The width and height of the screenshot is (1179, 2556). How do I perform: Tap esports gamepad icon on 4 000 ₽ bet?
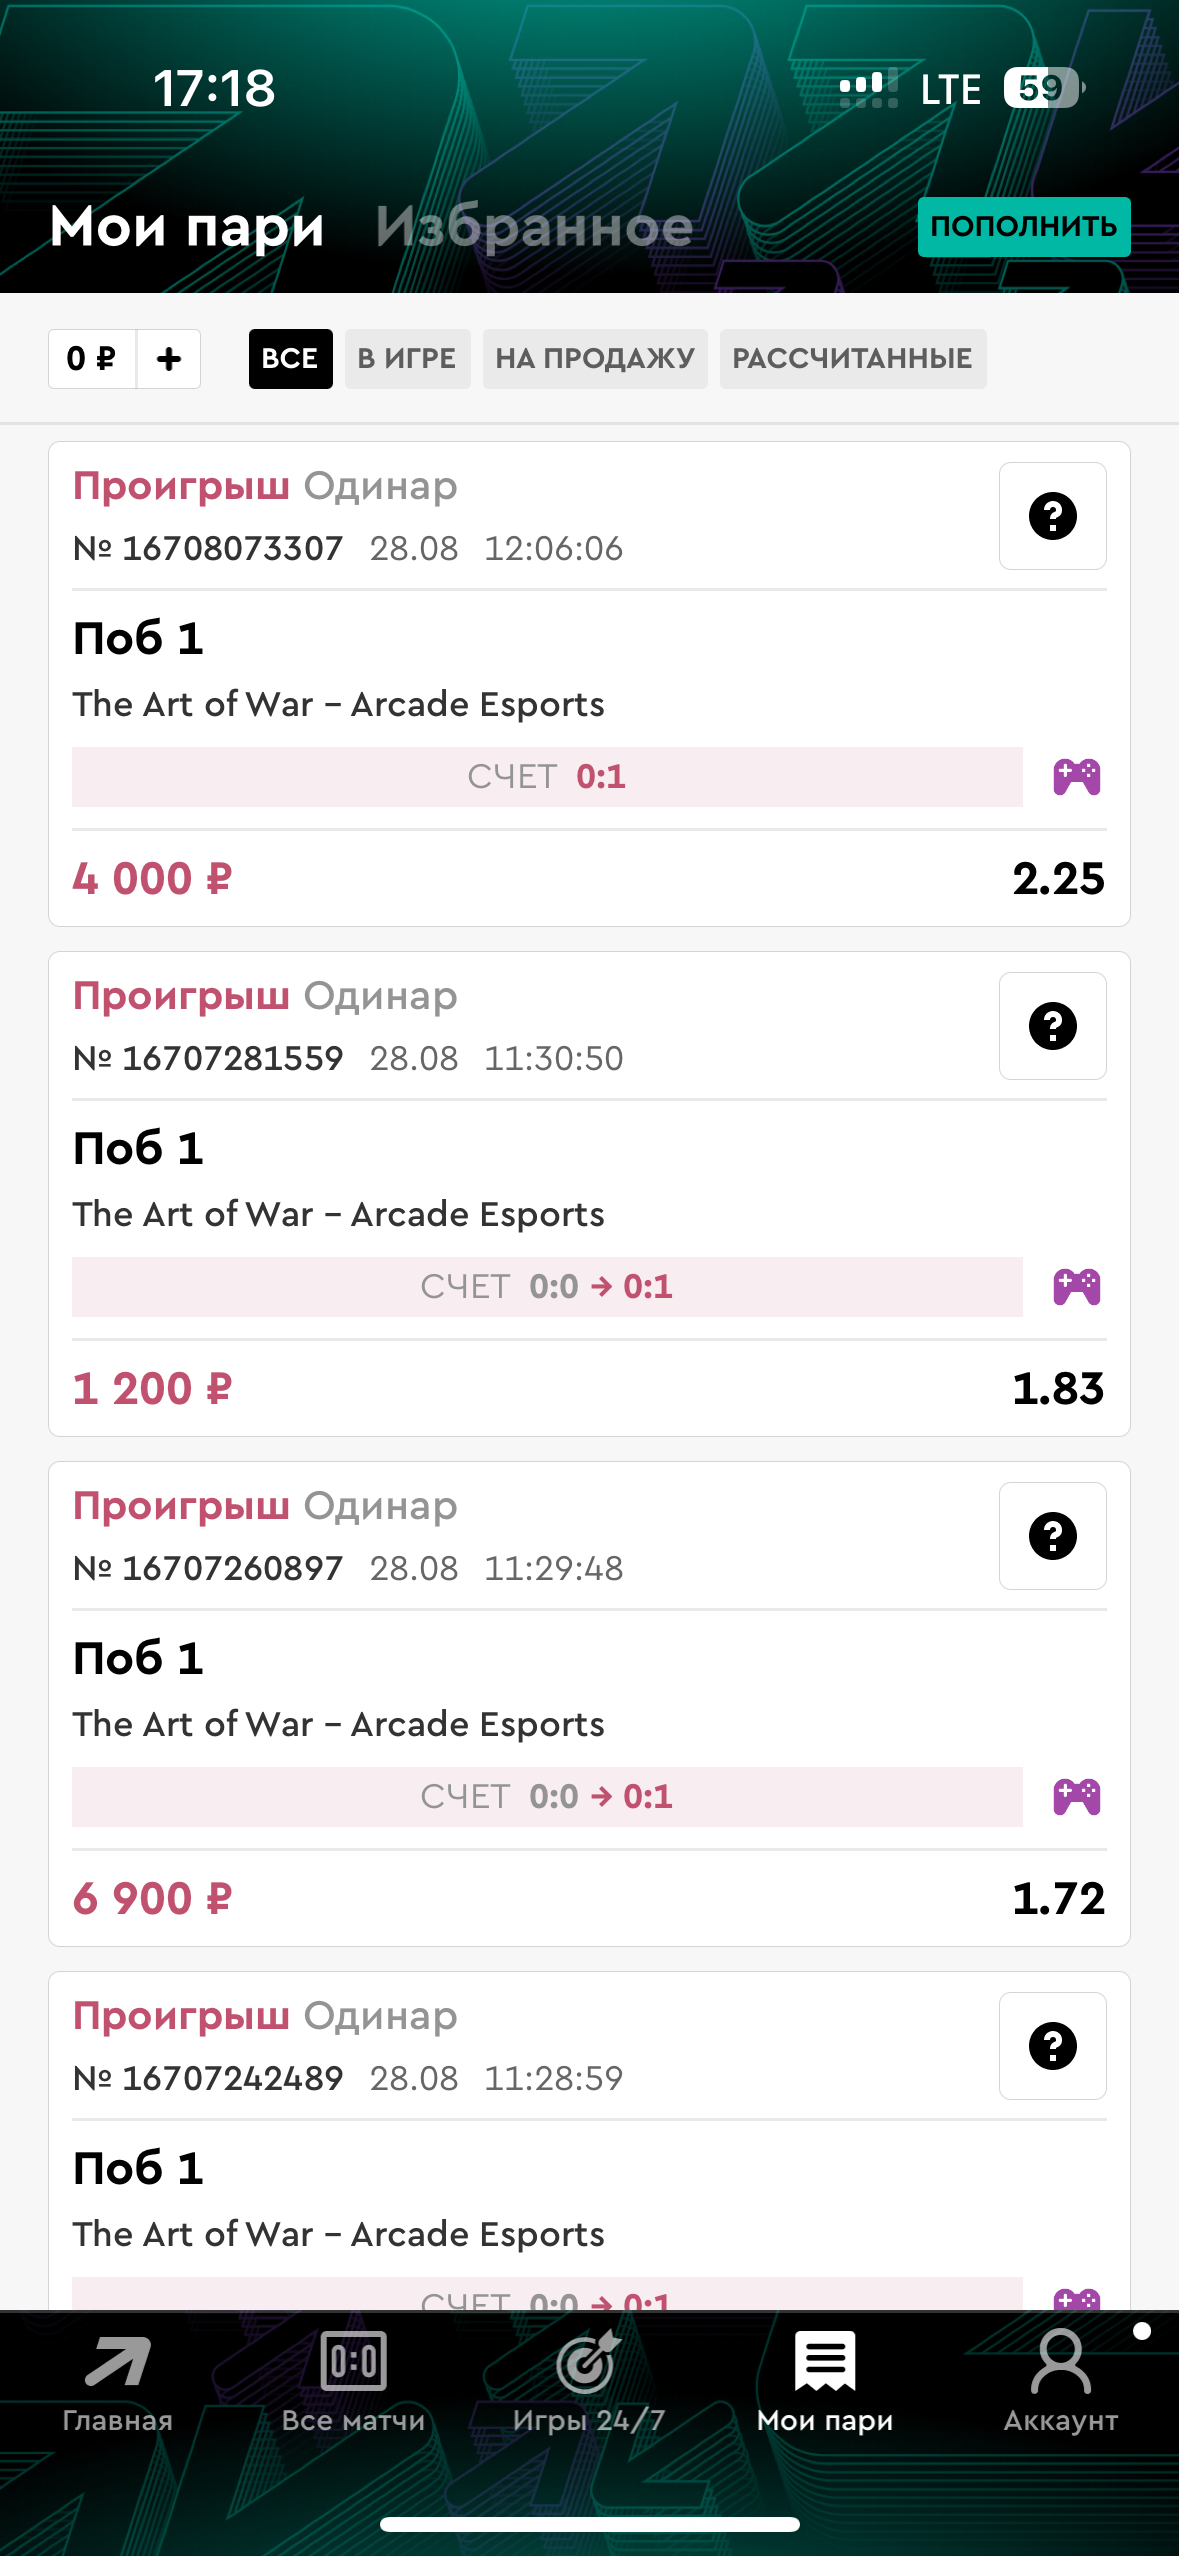(1076, 777)
